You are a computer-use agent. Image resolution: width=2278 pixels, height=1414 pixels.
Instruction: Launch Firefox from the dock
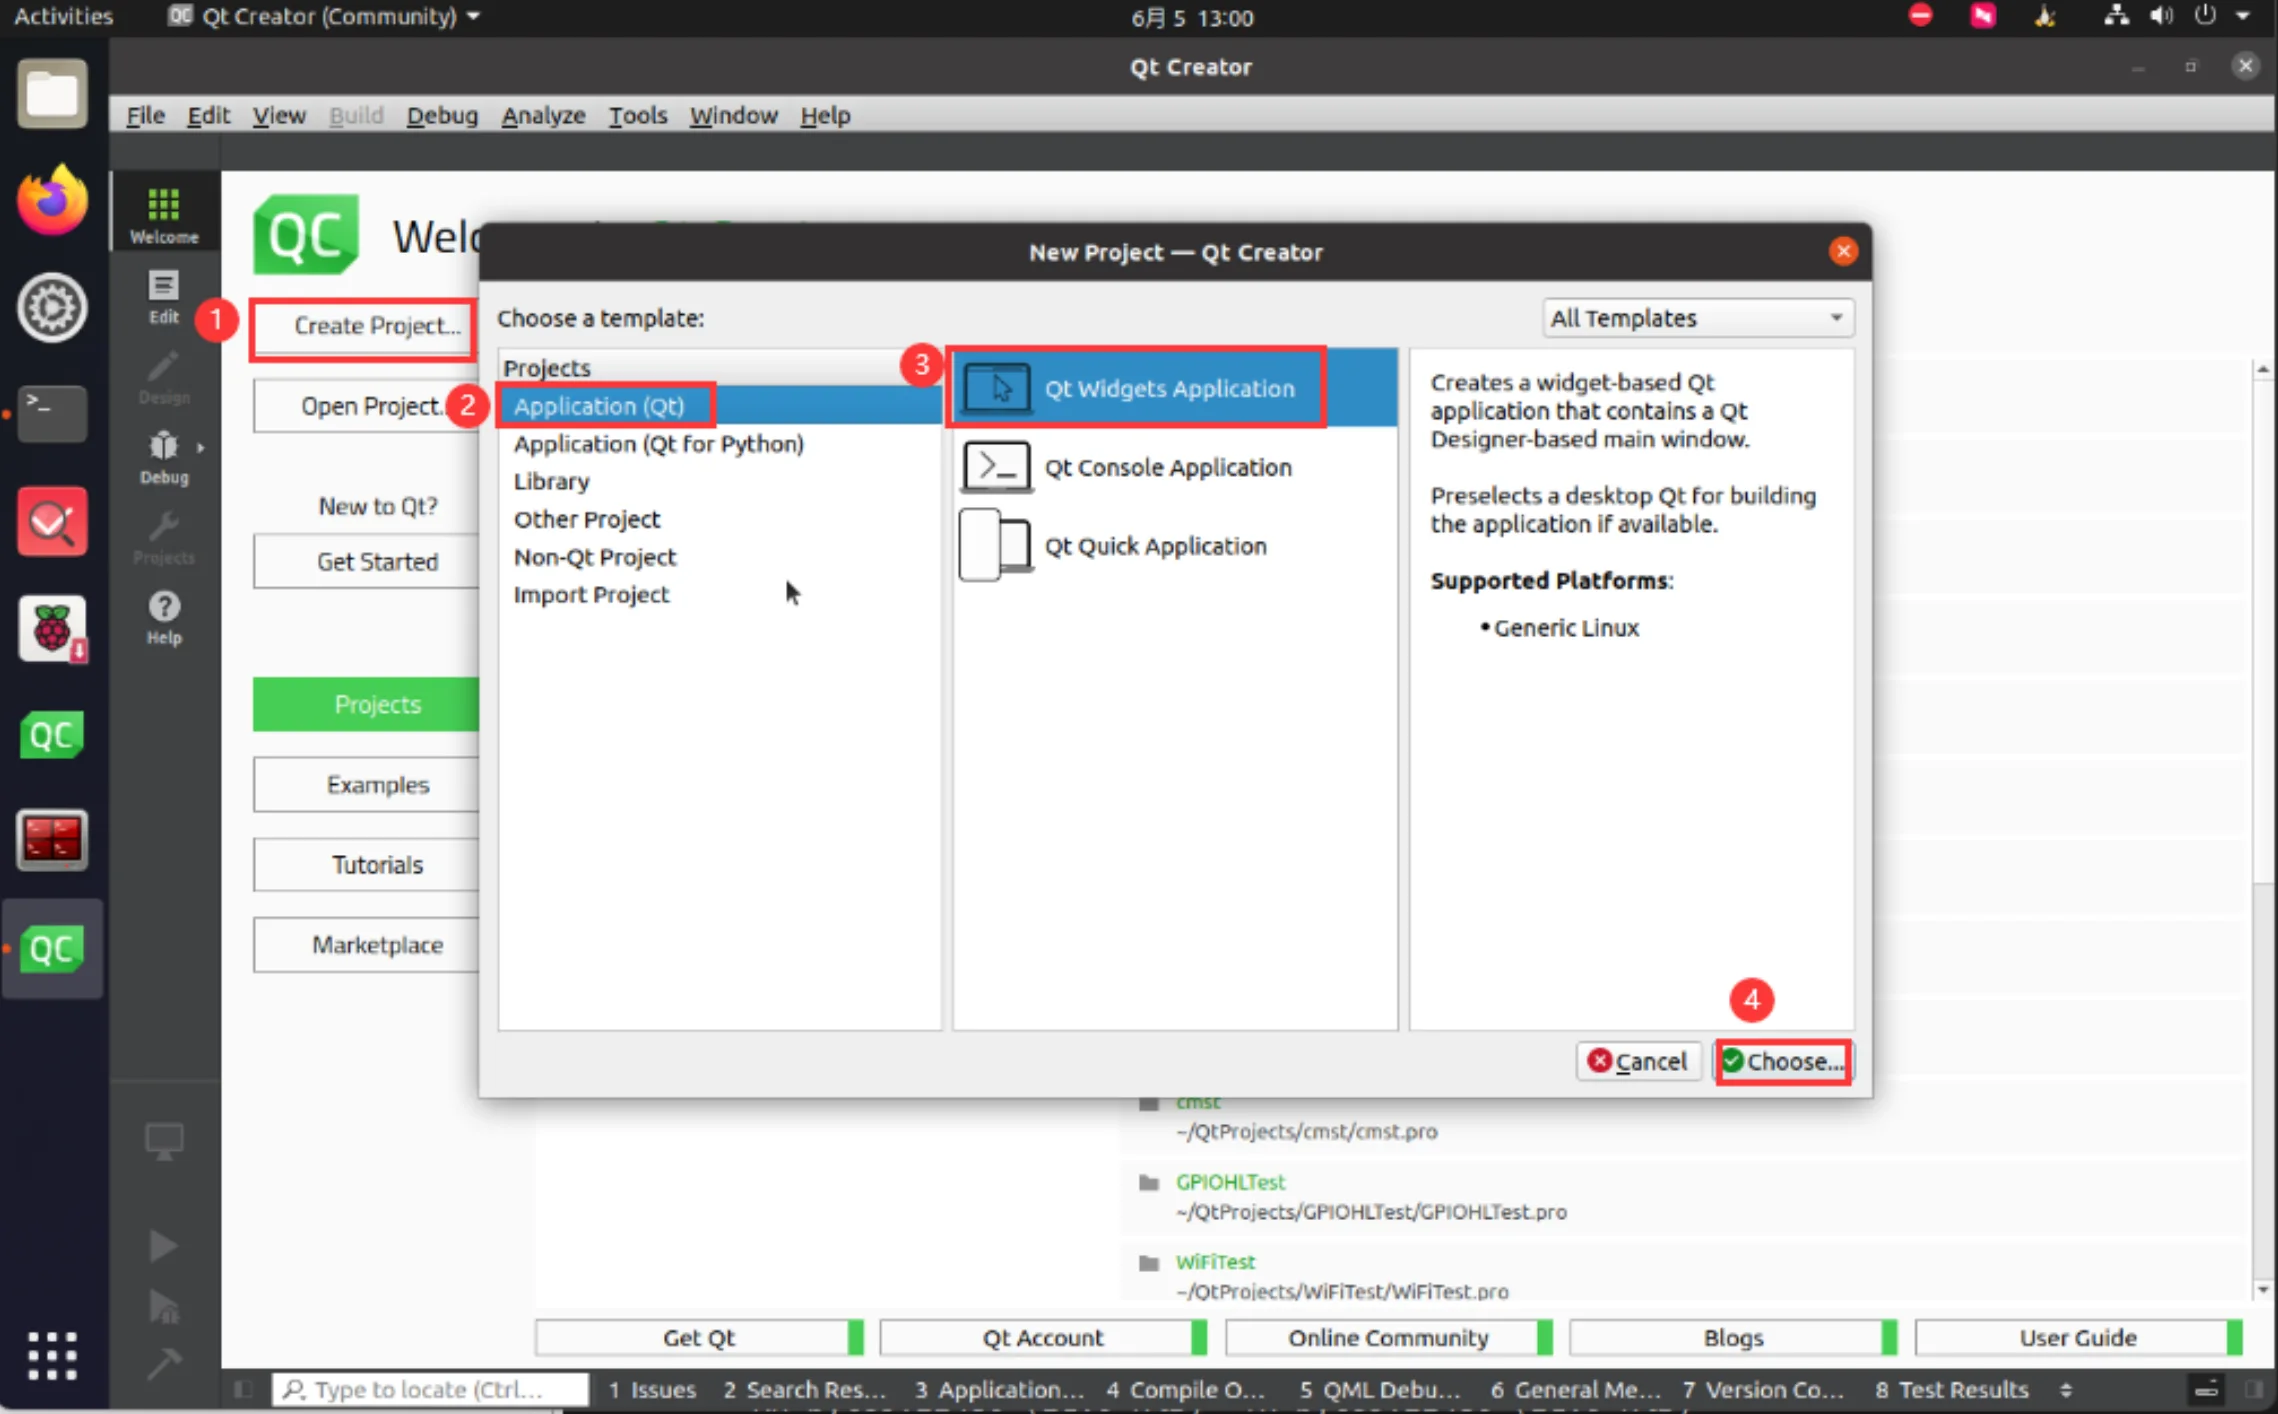52,200
